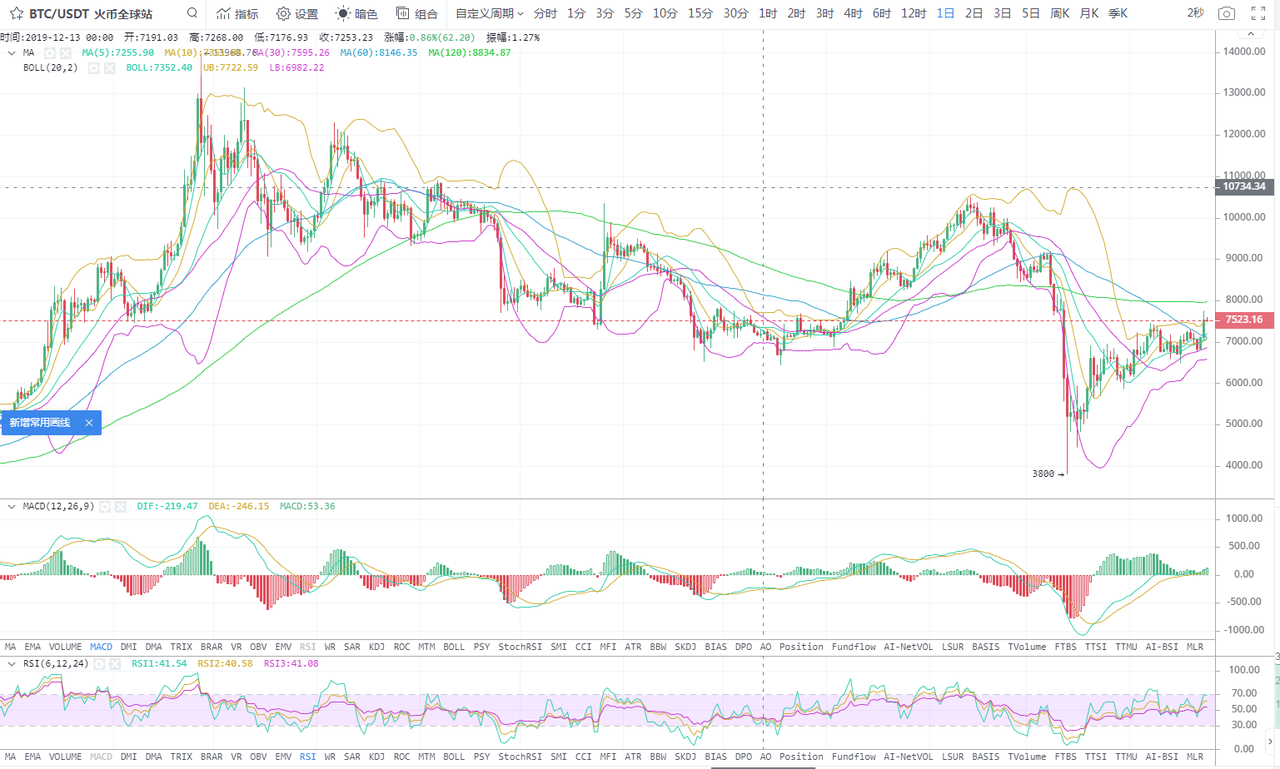Switch to 季K quarterly candles

click(x=1118, y=14)
